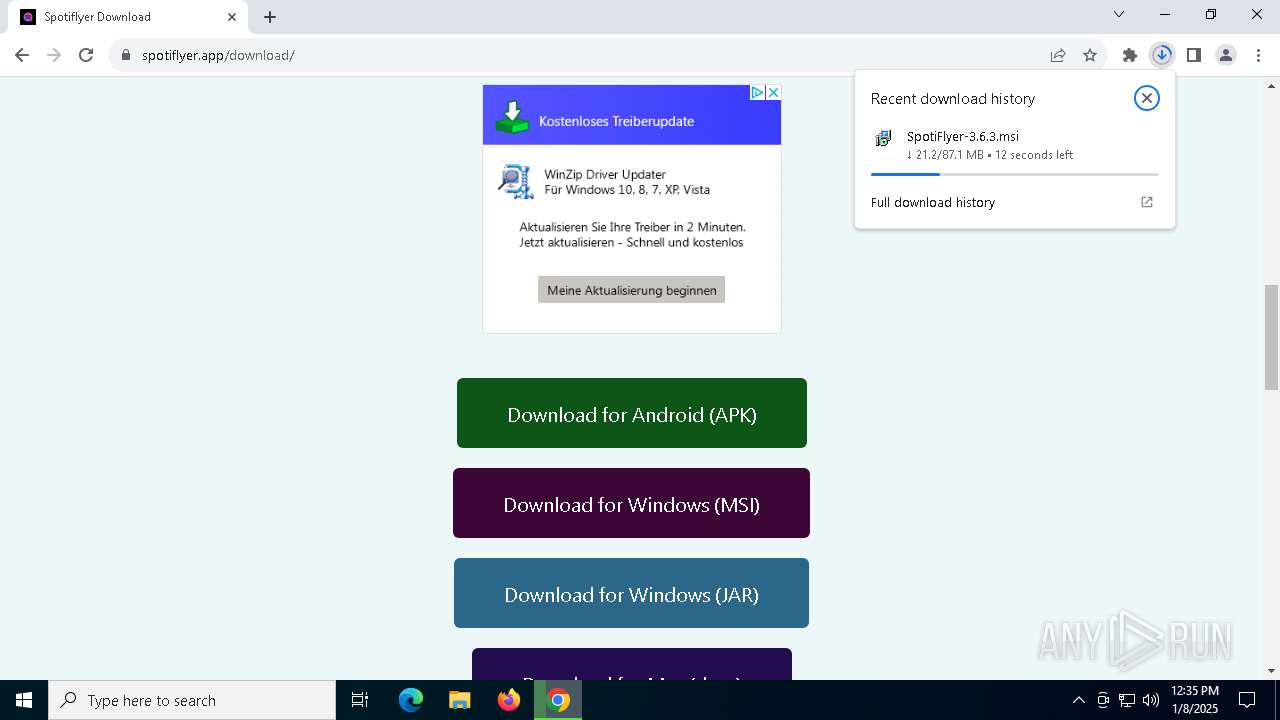Open the tab search chevron

1119,14
